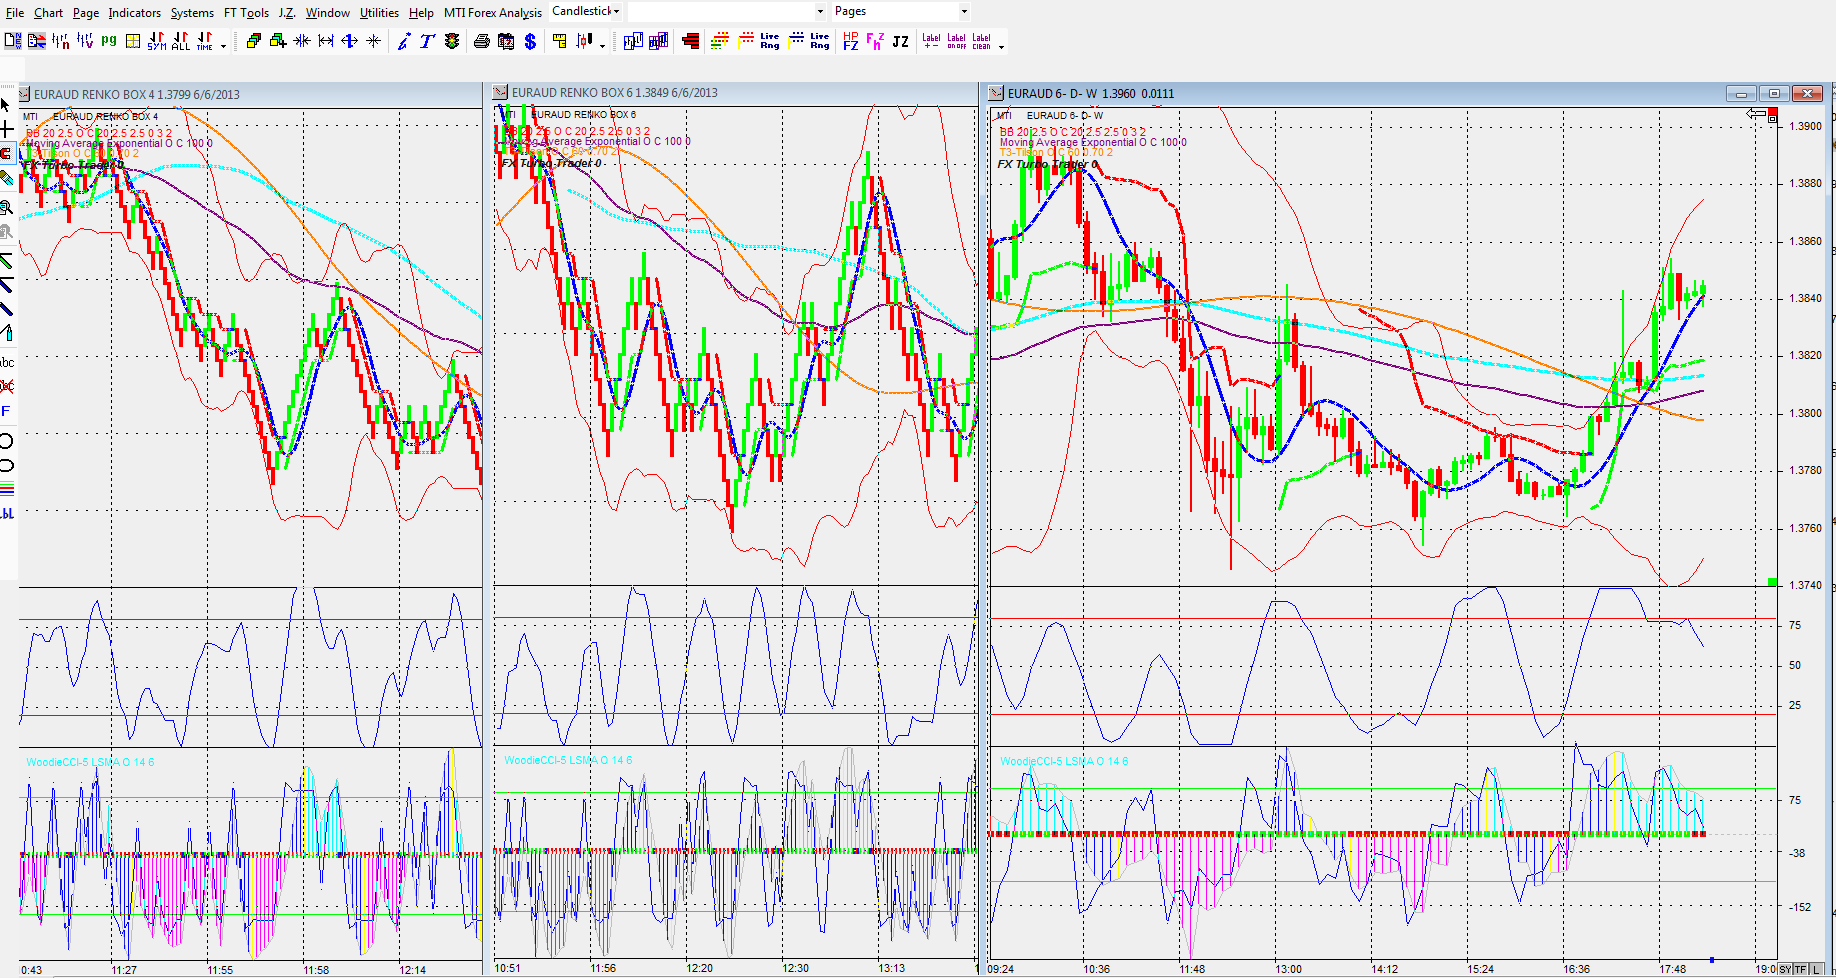Select the blue 'F' tool in sidebar
1836x978 pixels.
click(x=6, y=411)
